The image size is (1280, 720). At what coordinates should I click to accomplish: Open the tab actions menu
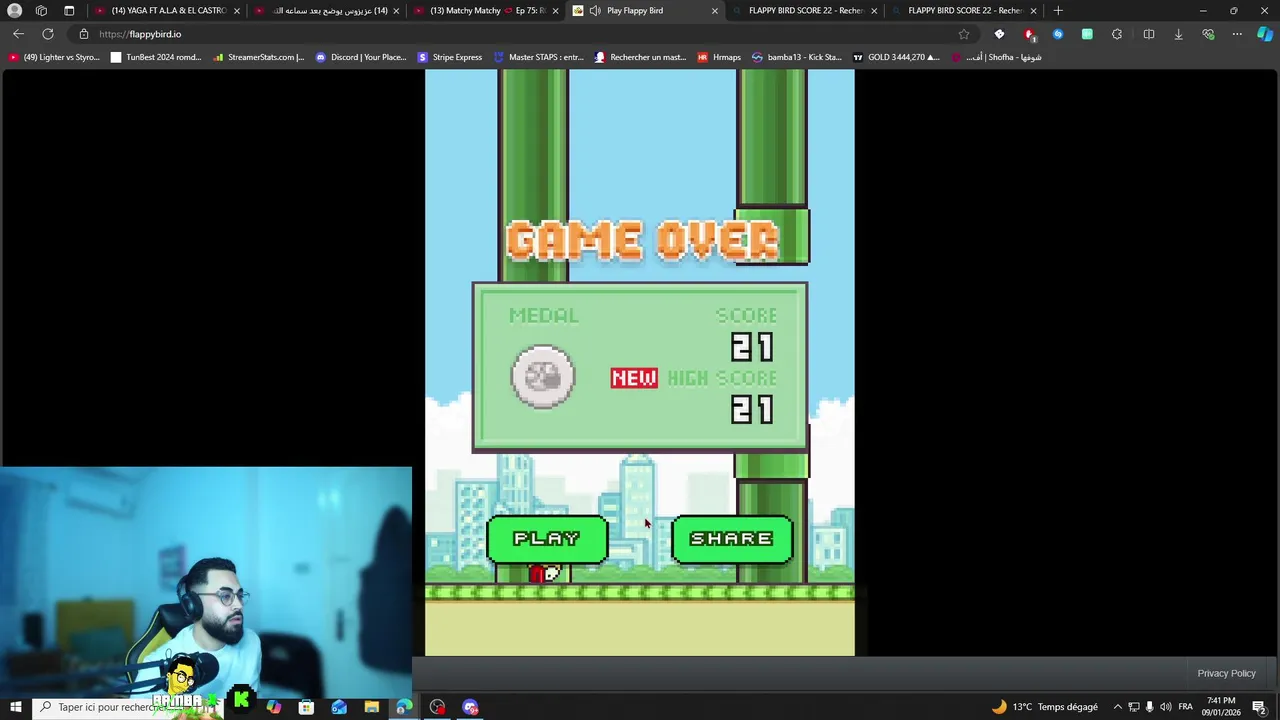[x=69, y=10]
